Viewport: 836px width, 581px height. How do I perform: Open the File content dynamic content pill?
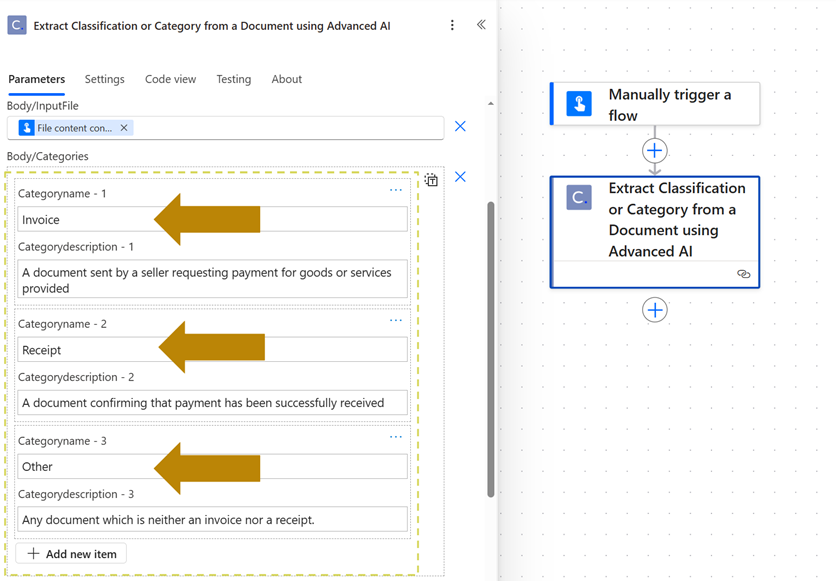[70, 127]
